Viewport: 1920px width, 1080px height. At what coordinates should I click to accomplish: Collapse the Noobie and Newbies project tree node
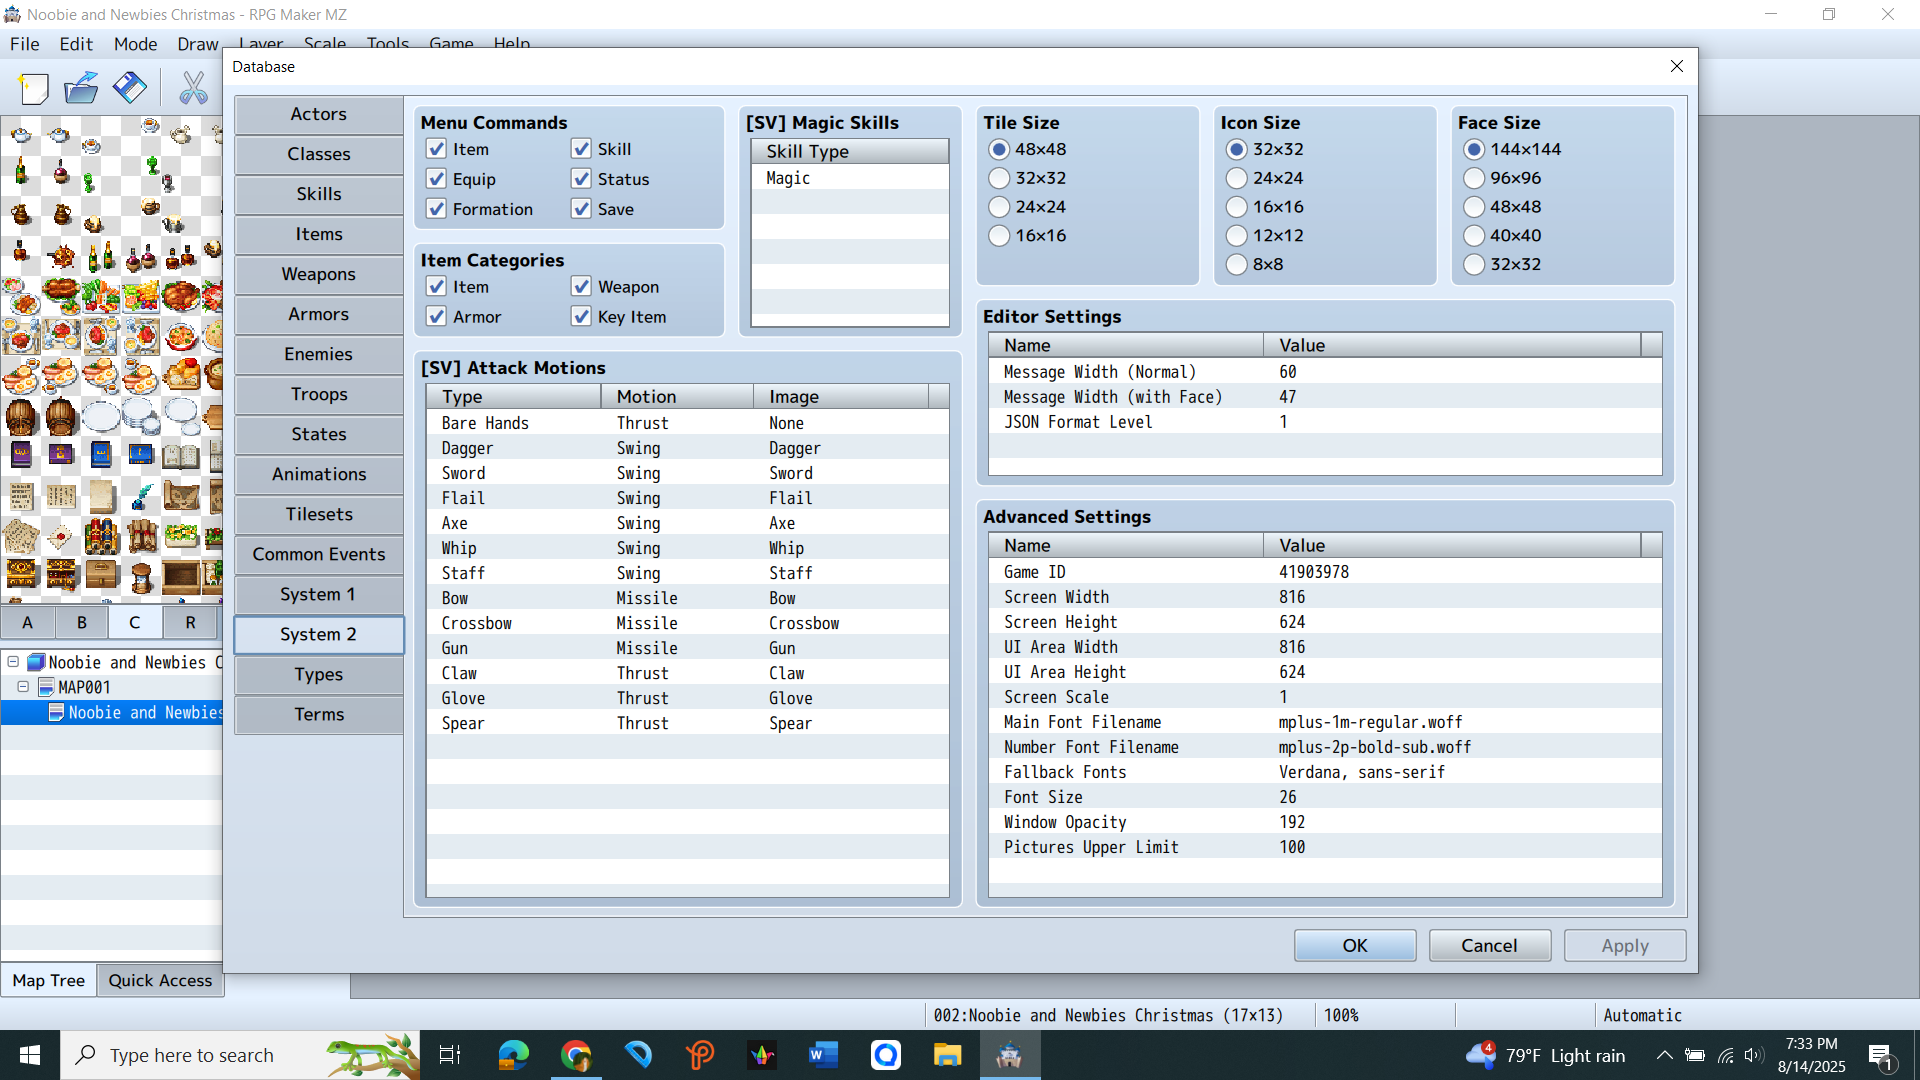13,662
